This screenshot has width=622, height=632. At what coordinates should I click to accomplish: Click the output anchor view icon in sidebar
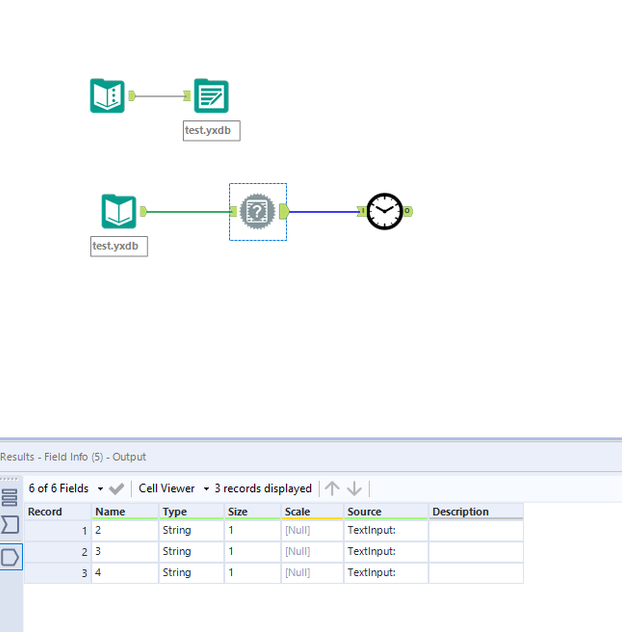click(x=10, y=557)
